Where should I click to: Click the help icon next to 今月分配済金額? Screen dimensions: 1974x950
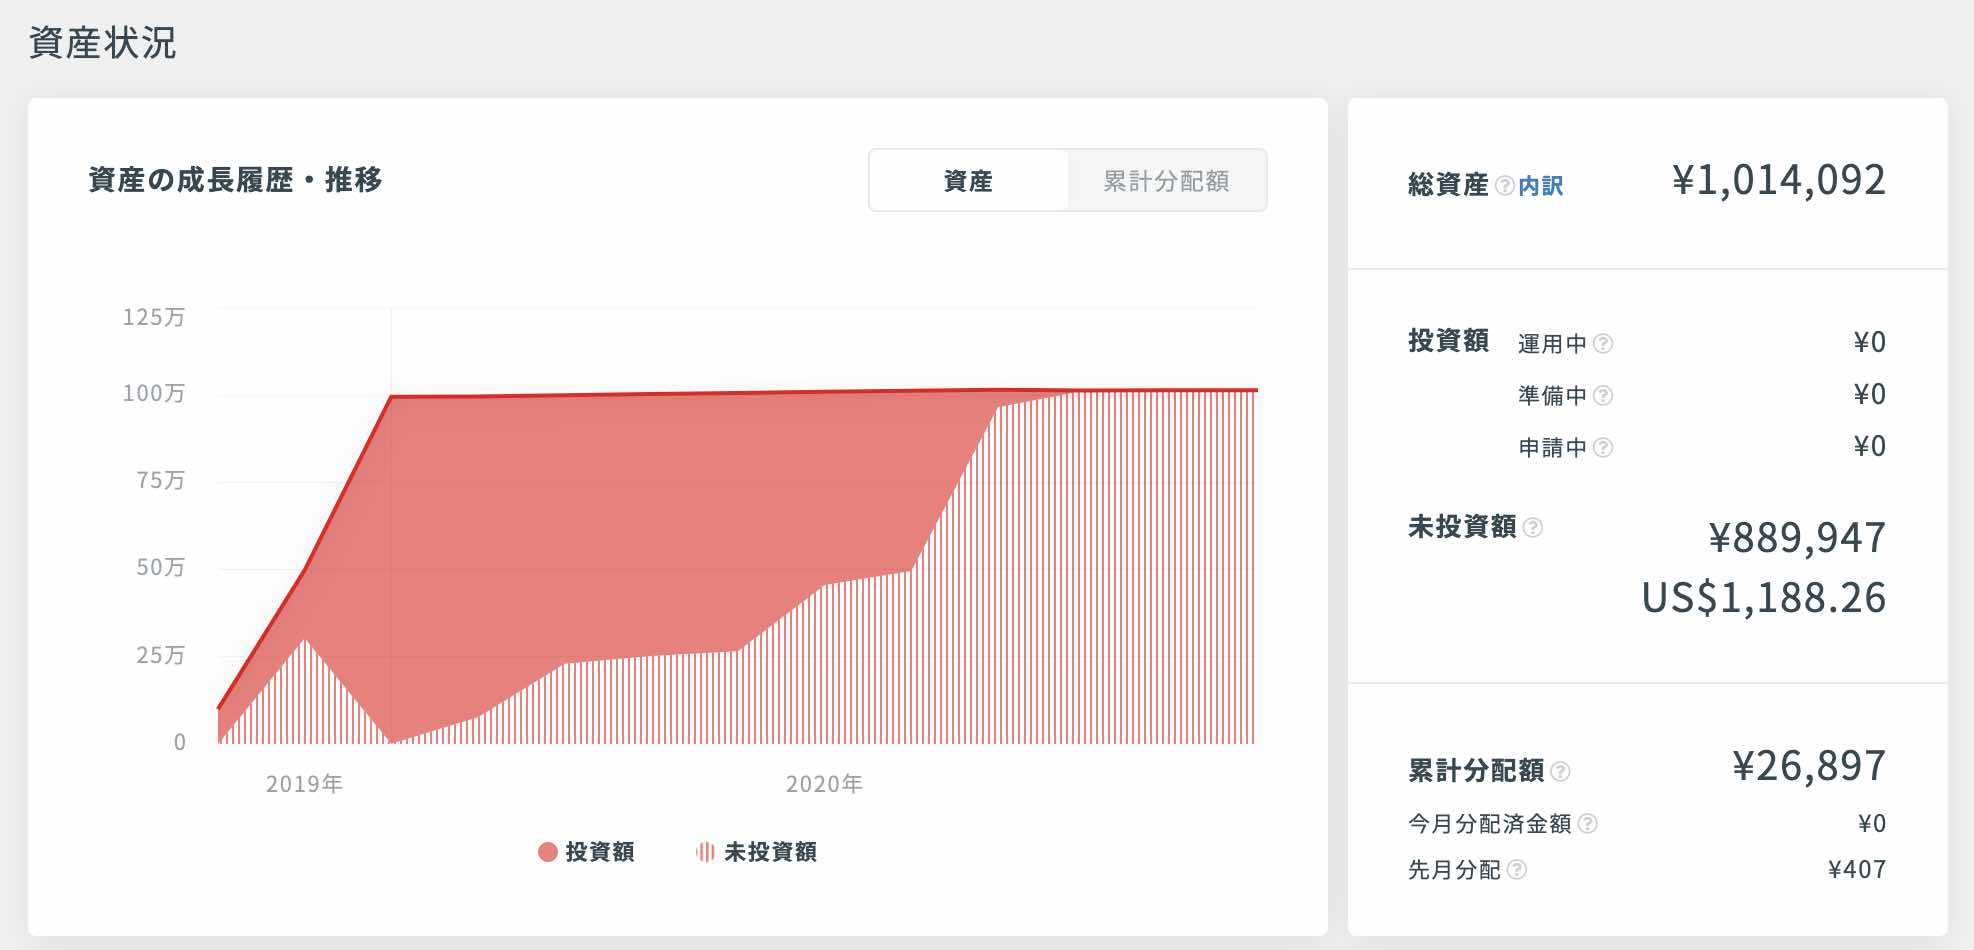(1587, 824)
